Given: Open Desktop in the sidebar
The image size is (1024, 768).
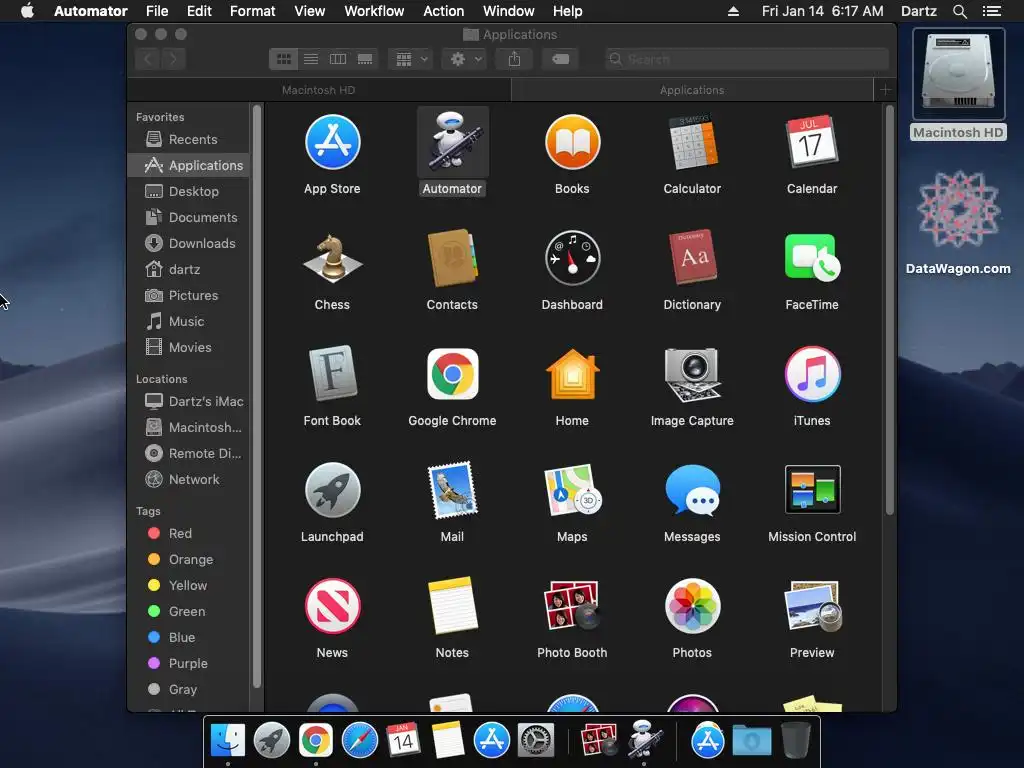Looking at the screenshot, I should click(x=189, y=191).
